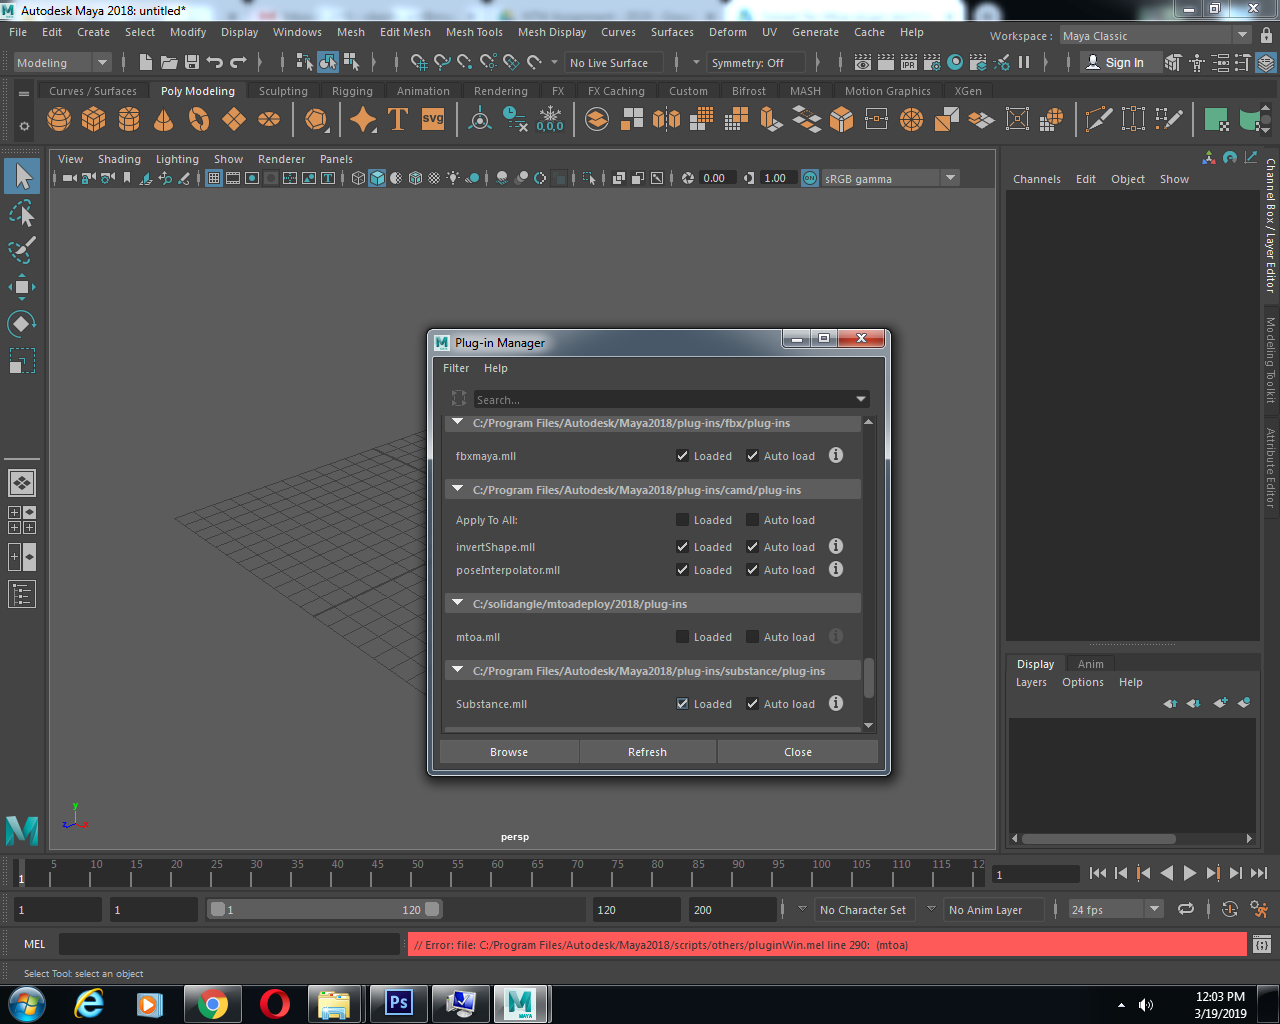1280x1024 pixels.
Task: Activate the Rotate tool in toolbox
Action: (x=22, y=323)
